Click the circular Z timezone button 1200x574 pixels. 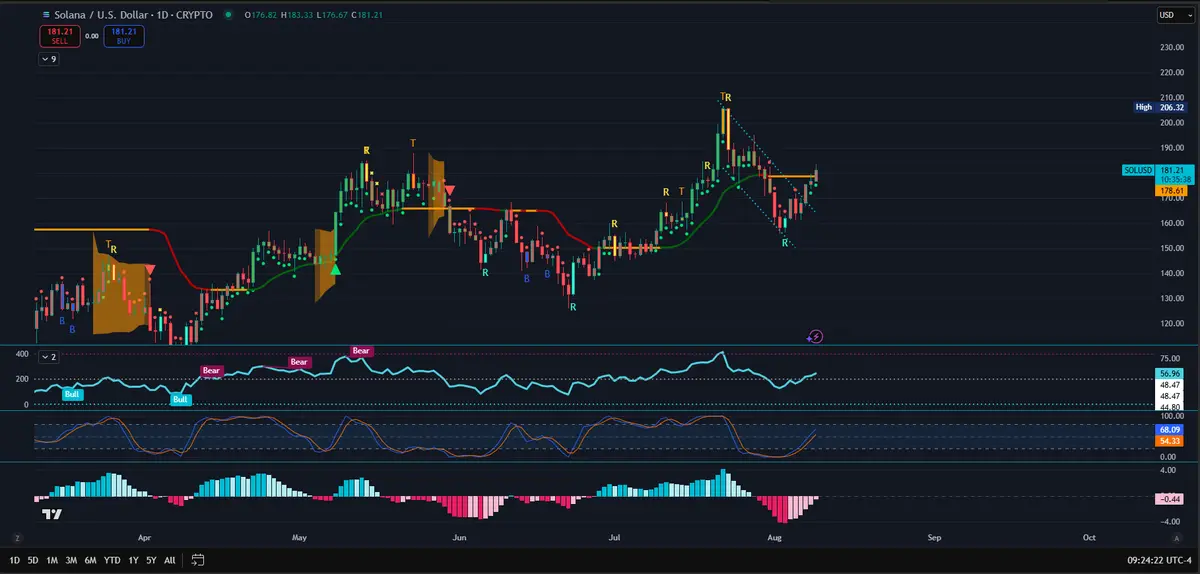(17, 537)
